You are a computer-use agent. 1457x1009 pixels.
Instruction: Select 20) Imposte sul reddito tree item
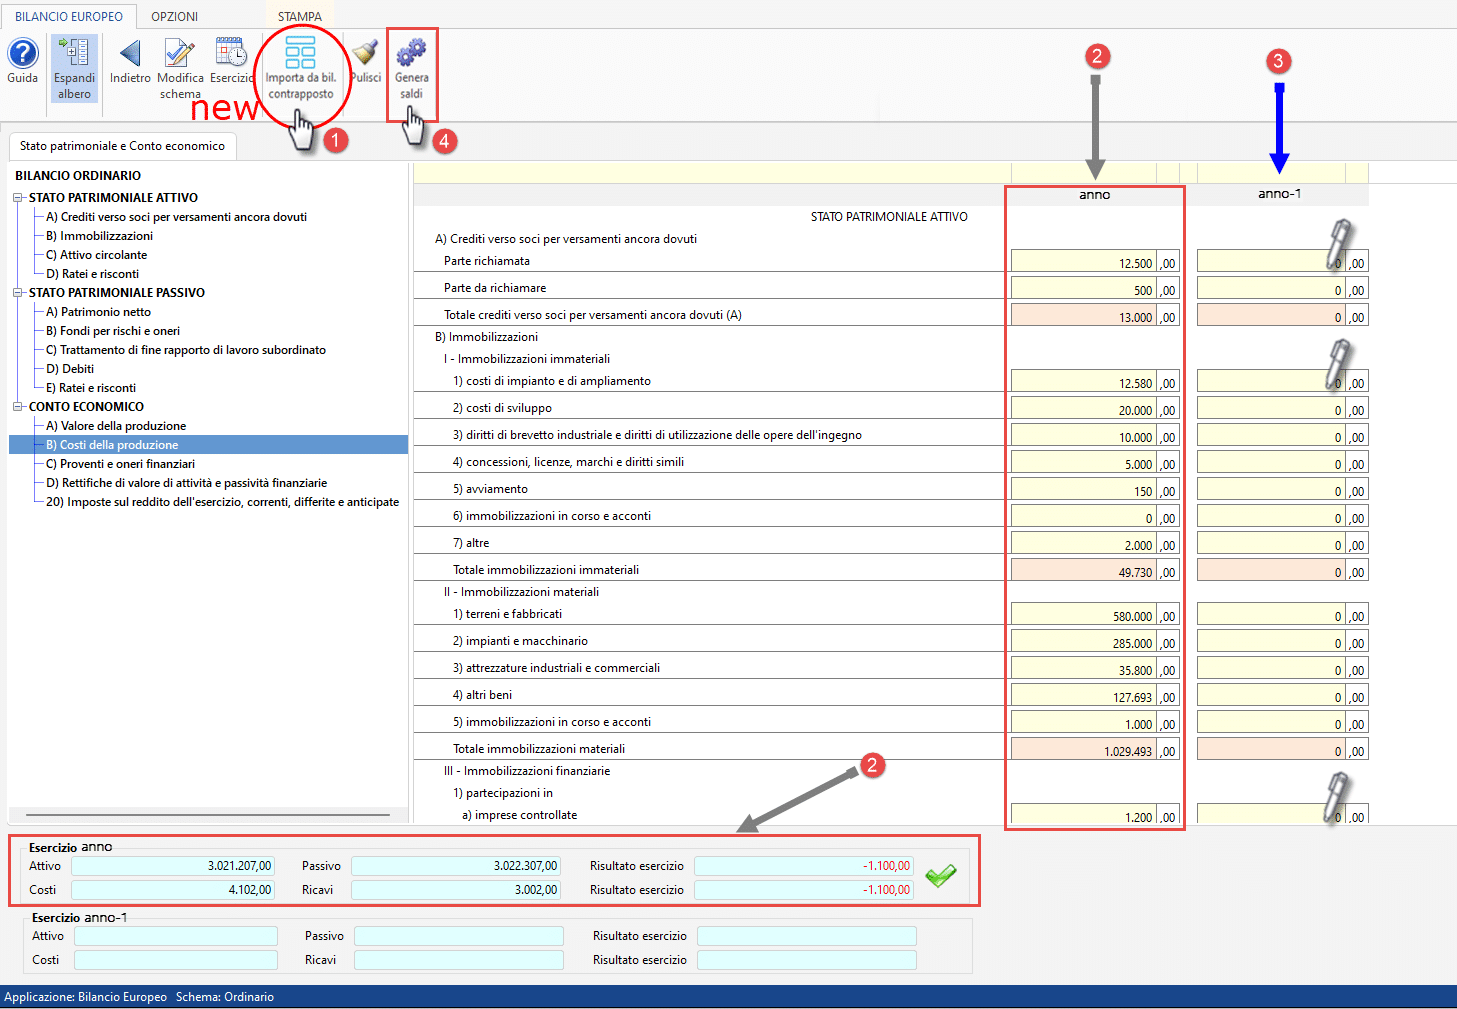pos(222,502)
